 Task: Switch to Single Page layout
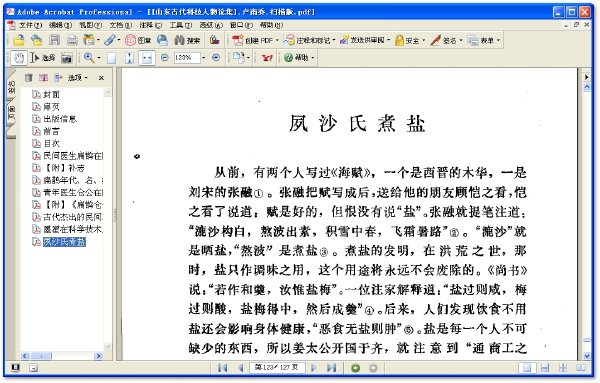click(x=527, y=368)
